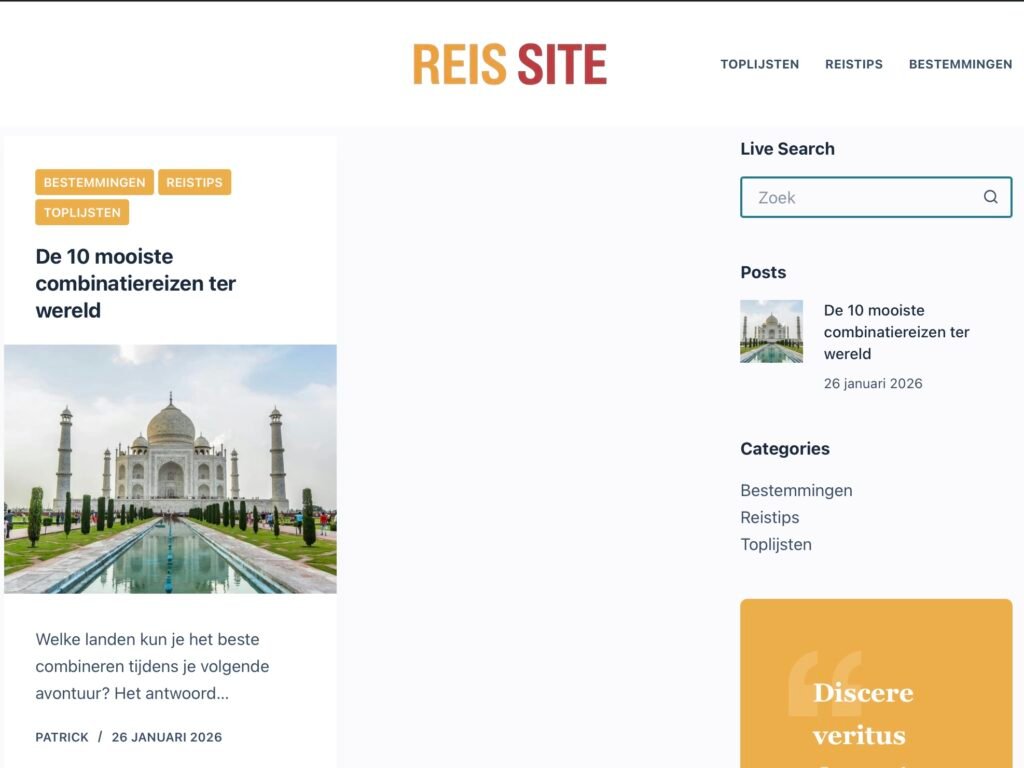The width and height of the screenshot is (1024, 768).
Task: Click the 26 JANUARI 2026 post date
Action: (x=167, y=737)
